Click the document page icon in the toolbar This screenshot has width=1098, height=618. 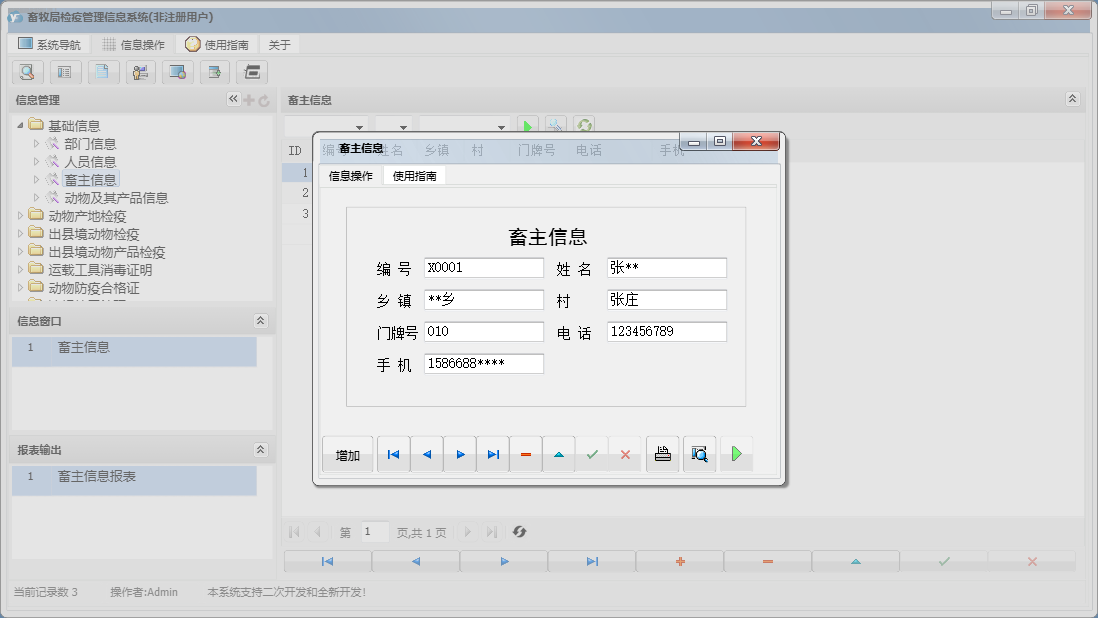tap(103, 72)
